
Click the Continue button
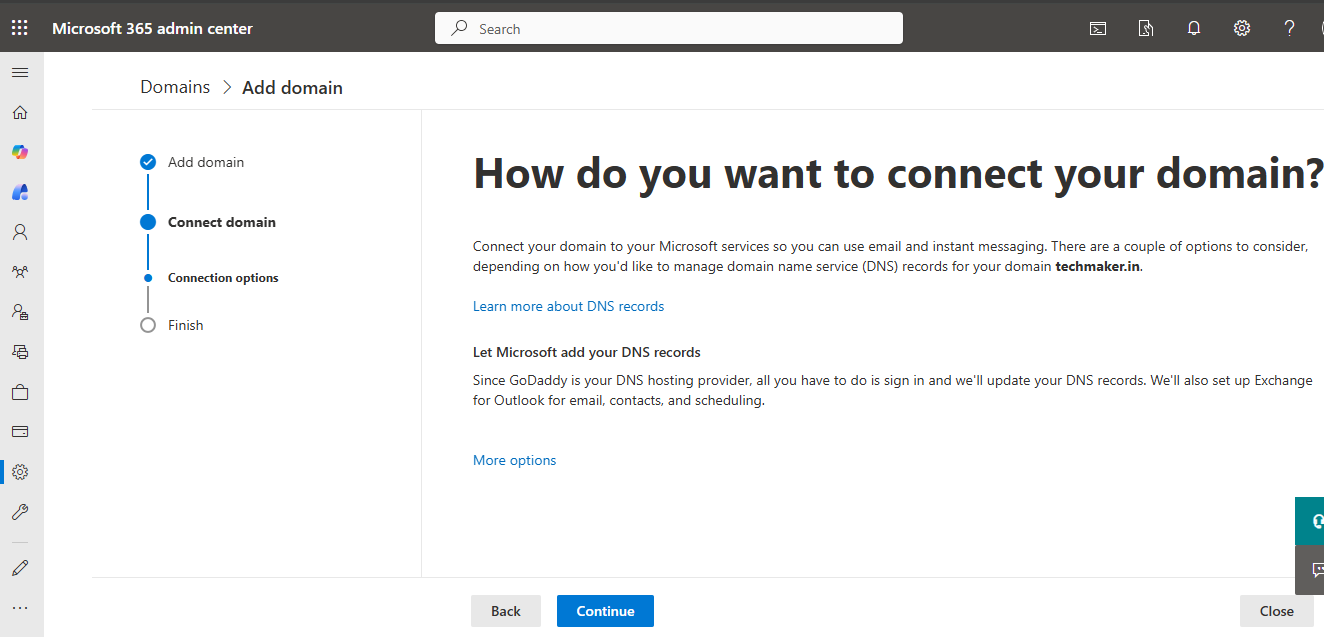tap(605, 611)
